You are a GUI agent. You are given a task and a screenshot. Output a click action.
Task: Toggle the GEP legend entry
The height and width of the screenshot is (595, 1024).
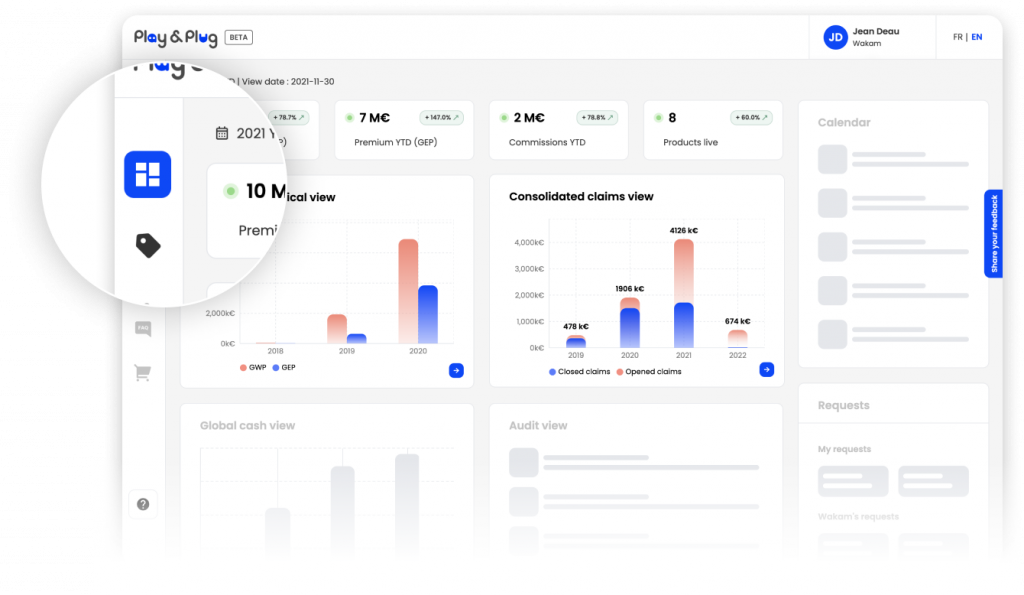[x=284, y=368]
